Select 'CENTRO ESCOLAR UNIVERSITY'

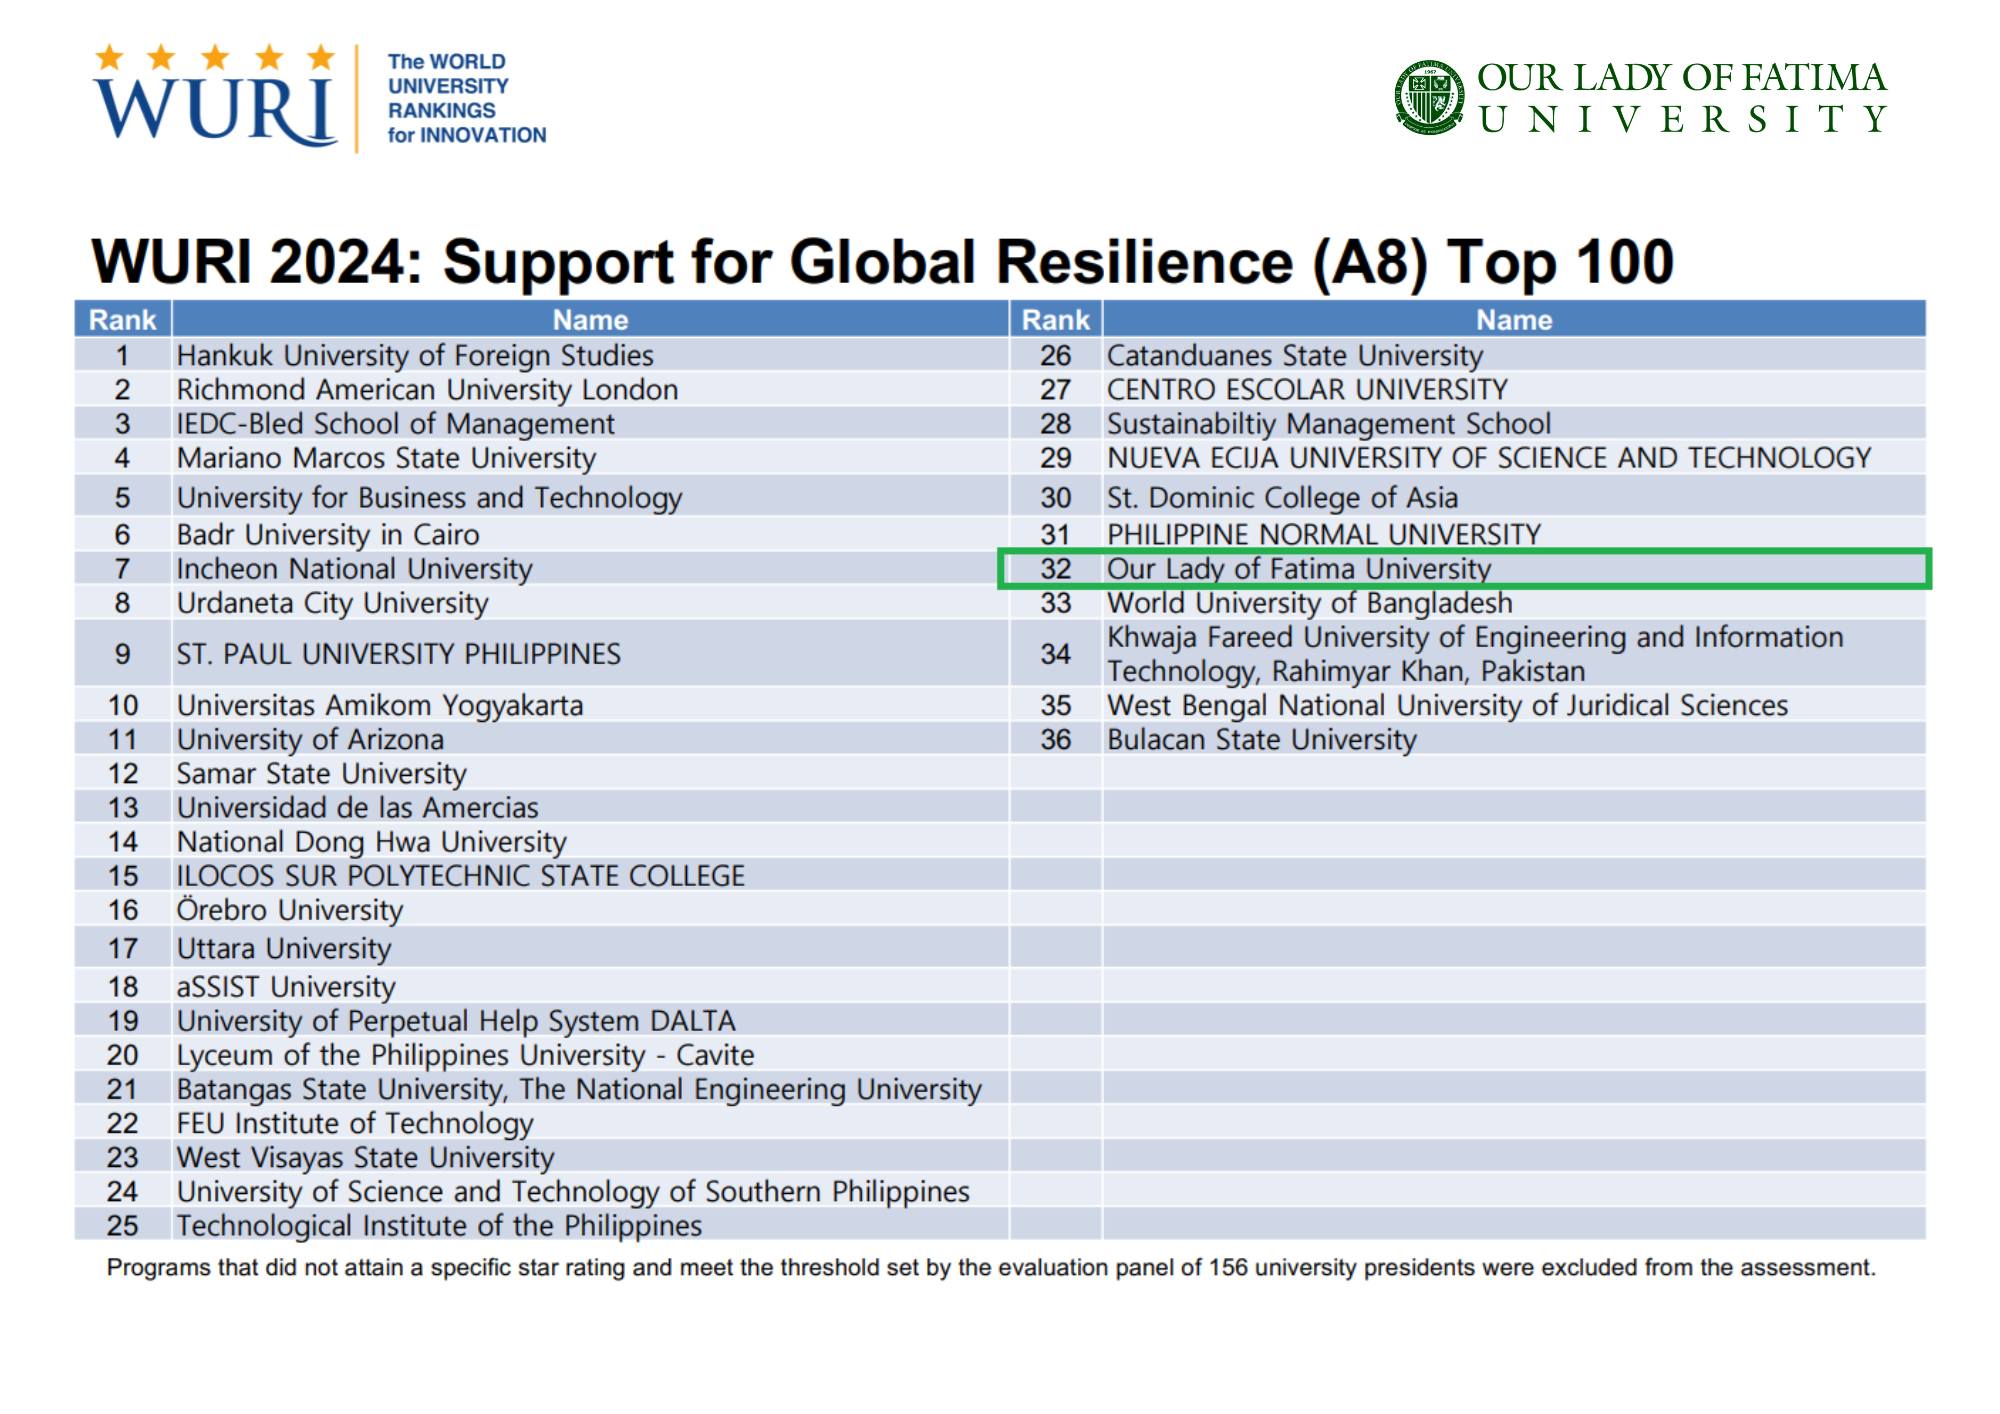[1307, 389]
